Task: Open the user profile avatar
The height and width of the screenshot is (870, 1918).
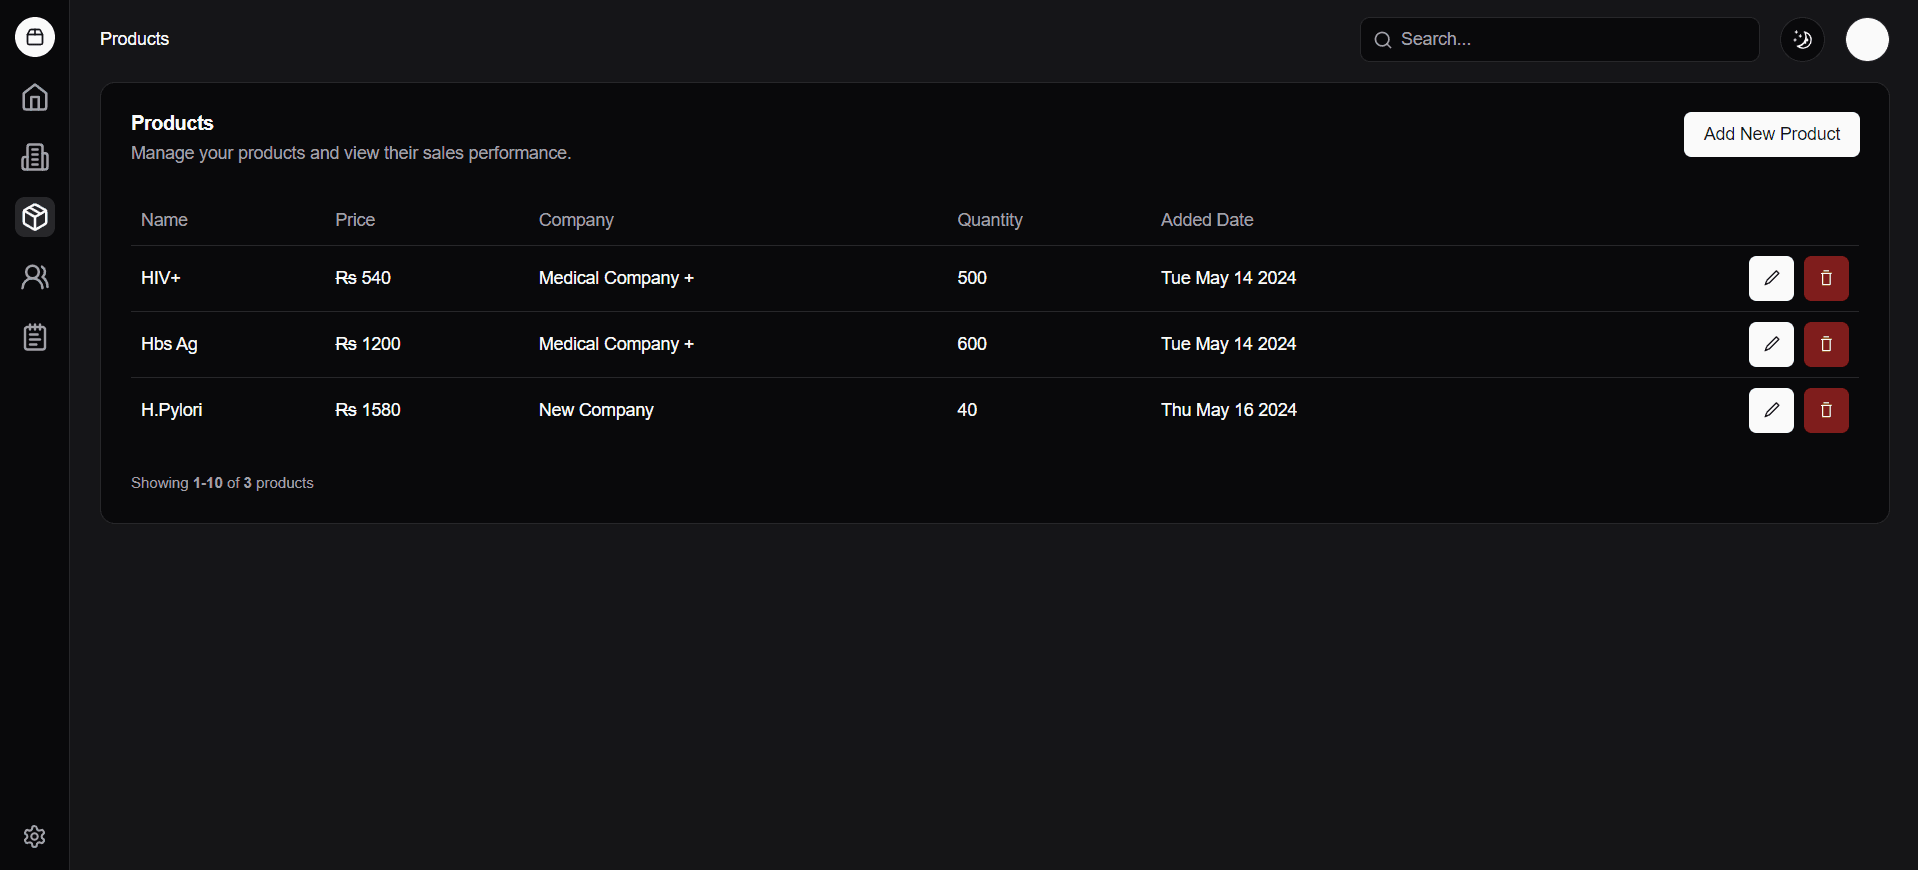Action: click(1867, 40)
